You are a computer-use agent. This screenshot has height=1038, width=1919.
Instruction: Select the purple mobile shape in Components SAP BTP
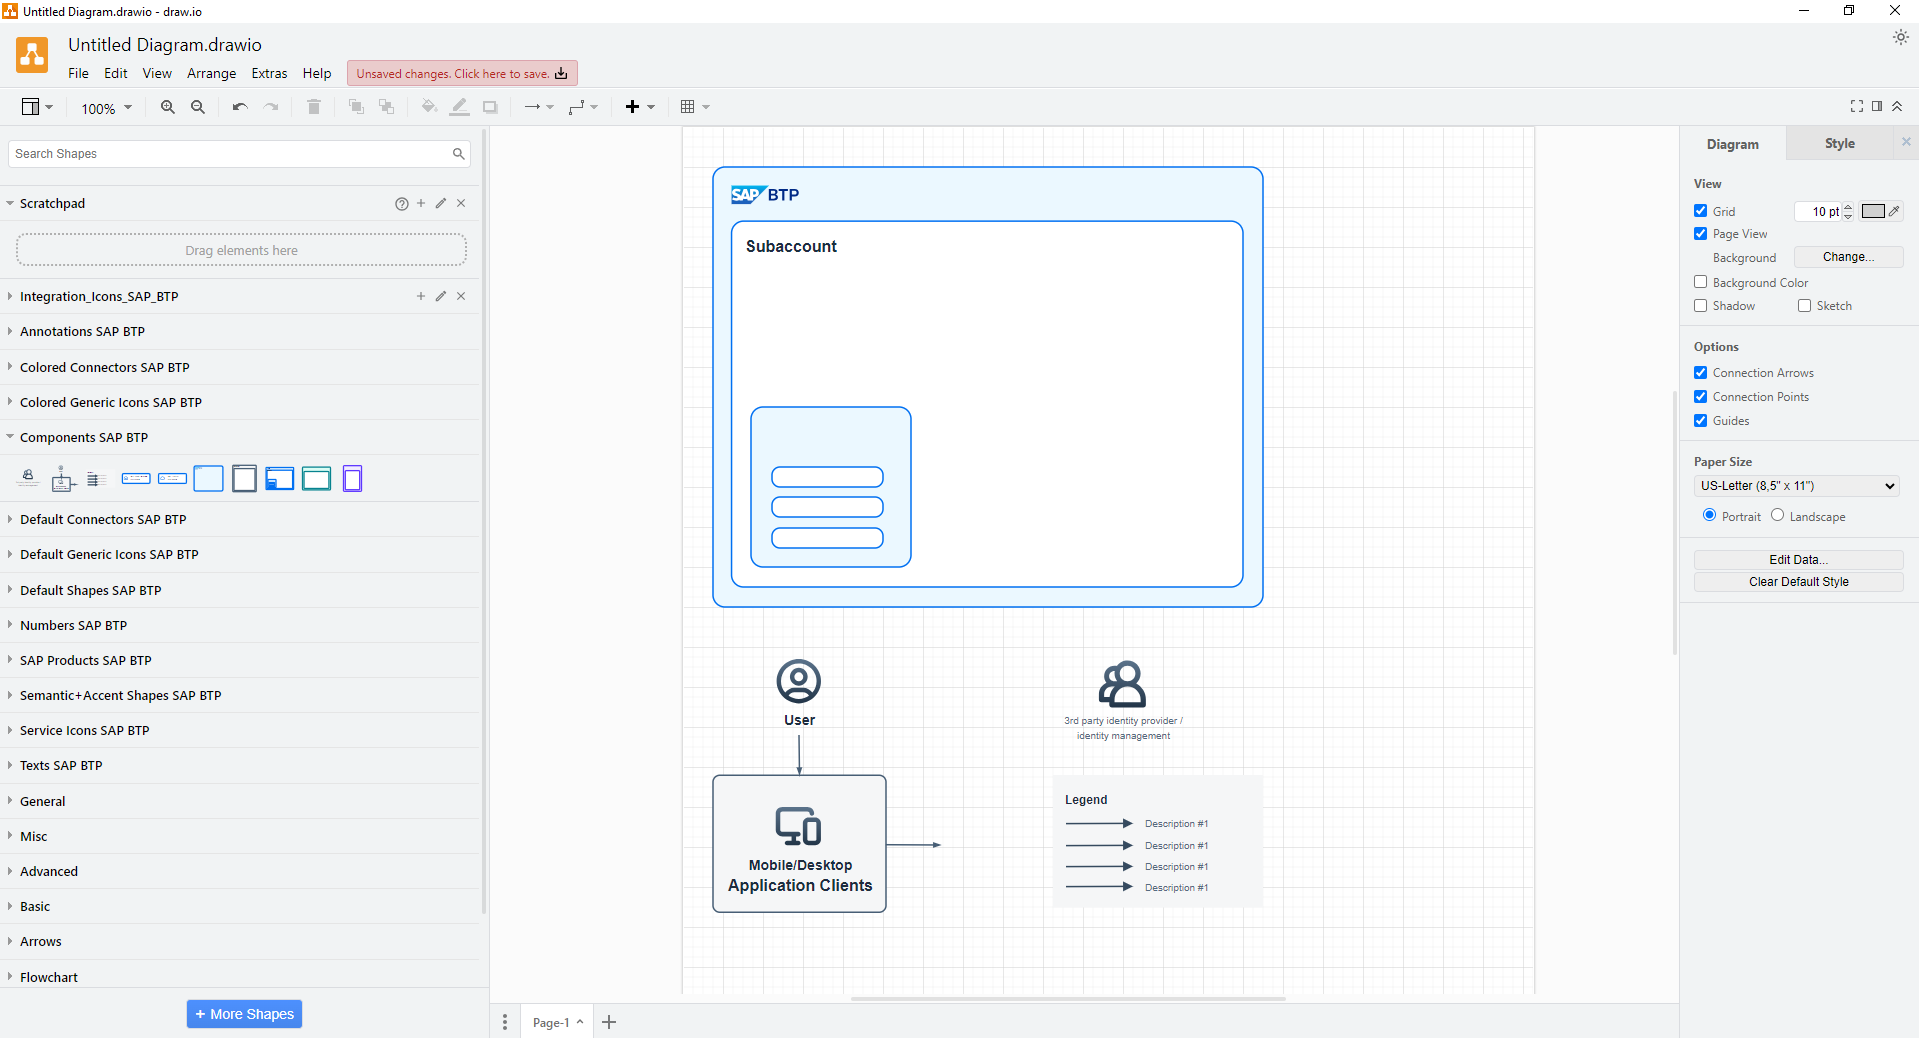pos(352,479)
